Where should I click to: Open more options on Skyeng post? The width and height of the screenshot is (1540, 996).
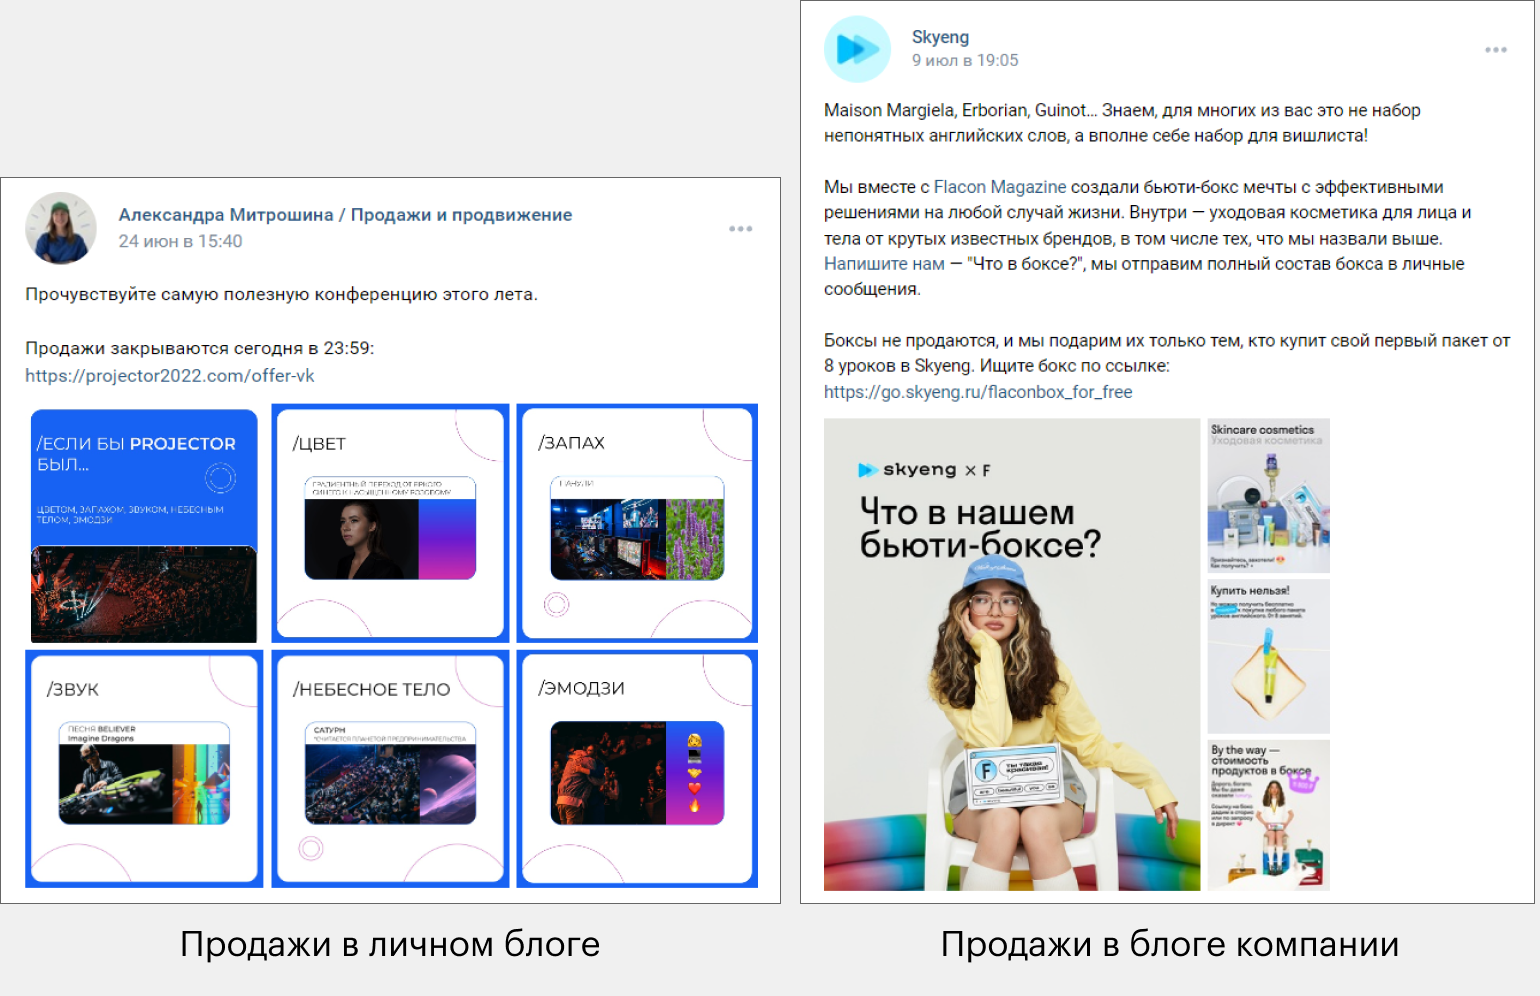(1495, 50)
